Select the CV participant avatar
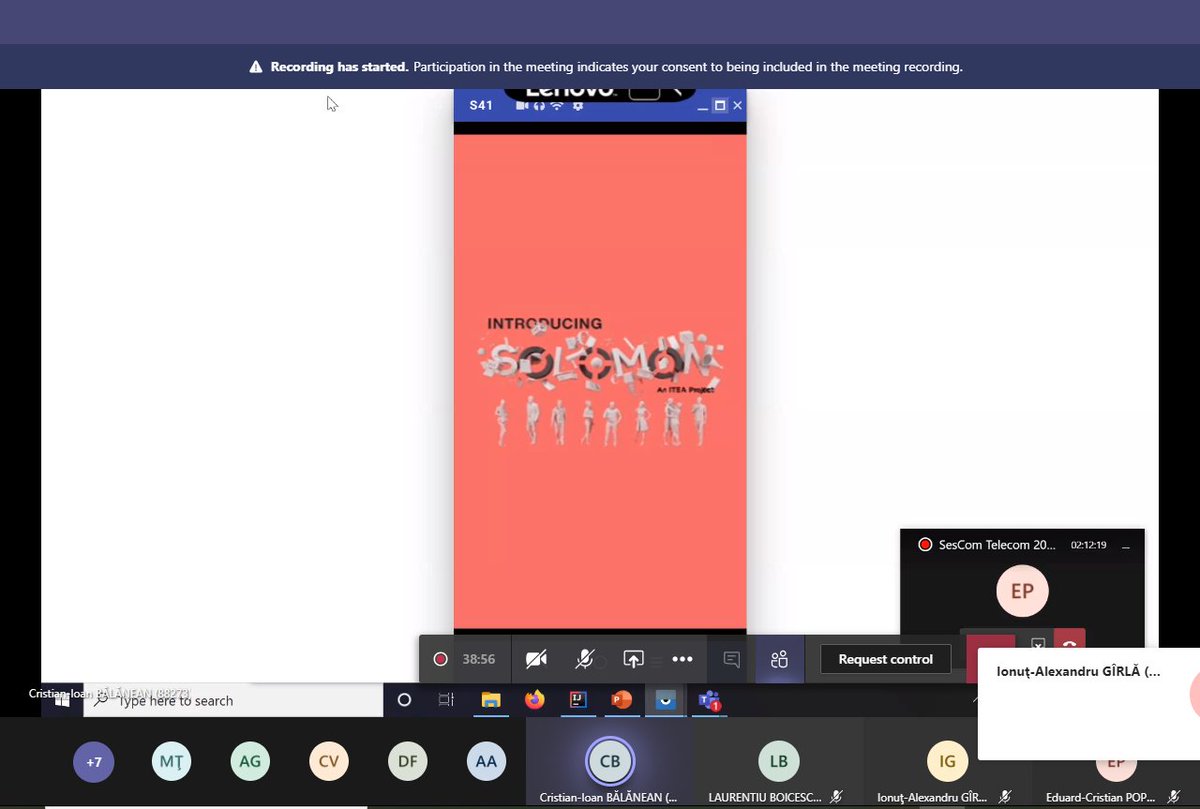This screenshot has width=1200, height=809. click(329, 762)
